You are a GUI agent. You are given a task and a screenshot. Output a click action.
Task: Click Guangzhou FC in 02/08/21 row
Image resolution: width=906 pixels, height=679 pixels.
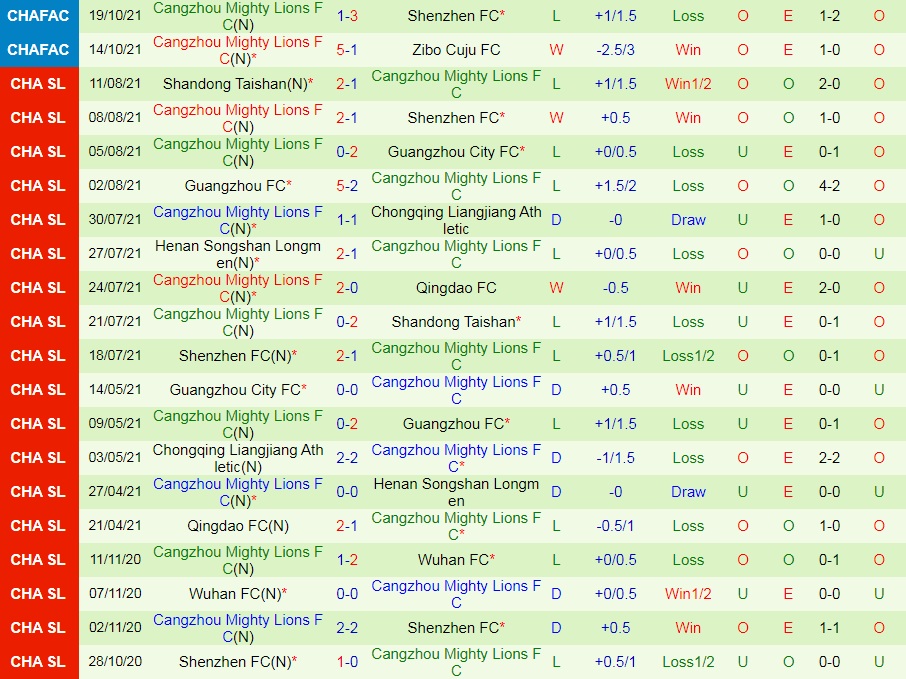tap(237, 186)
